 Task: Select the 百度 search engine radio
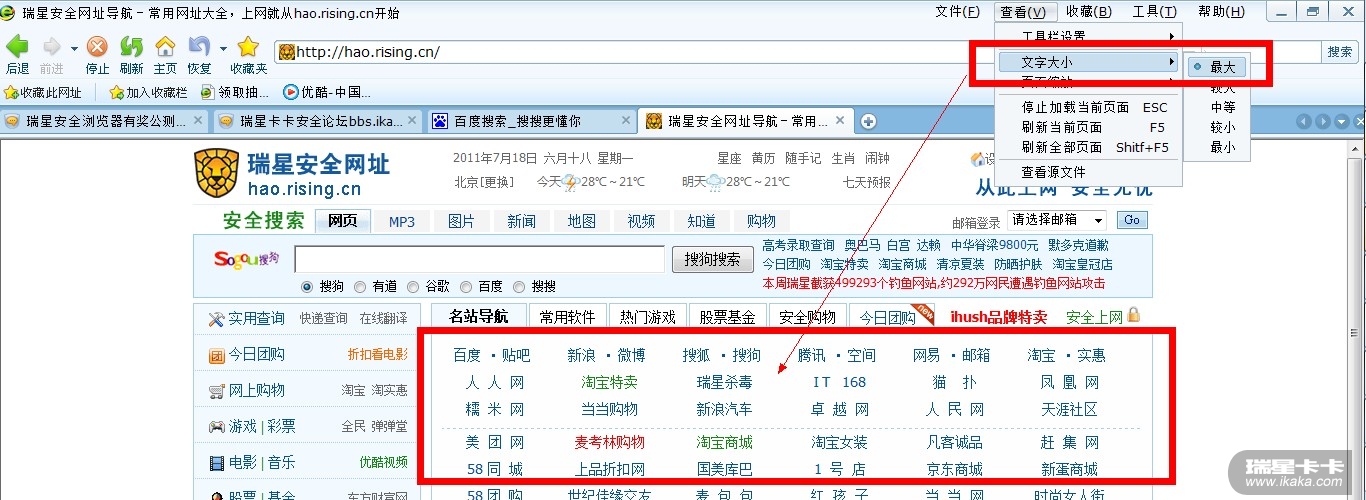click(x=466, y=286)
